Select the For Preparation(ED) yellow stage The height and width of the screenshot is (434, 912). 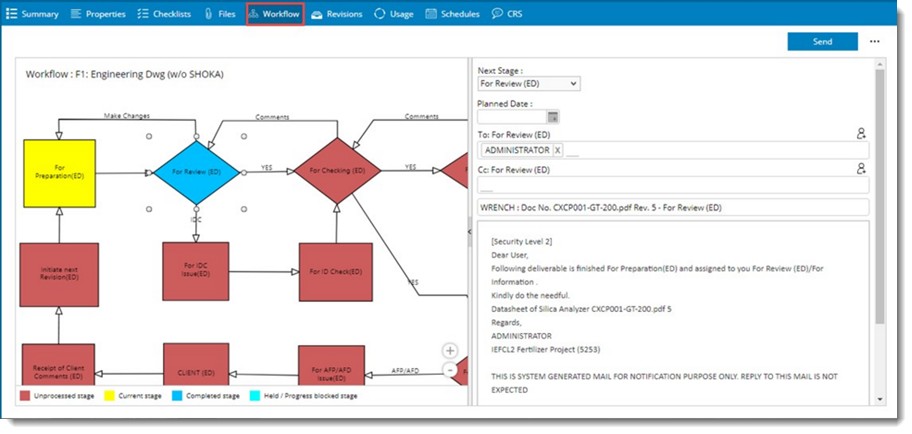(59, 173)
